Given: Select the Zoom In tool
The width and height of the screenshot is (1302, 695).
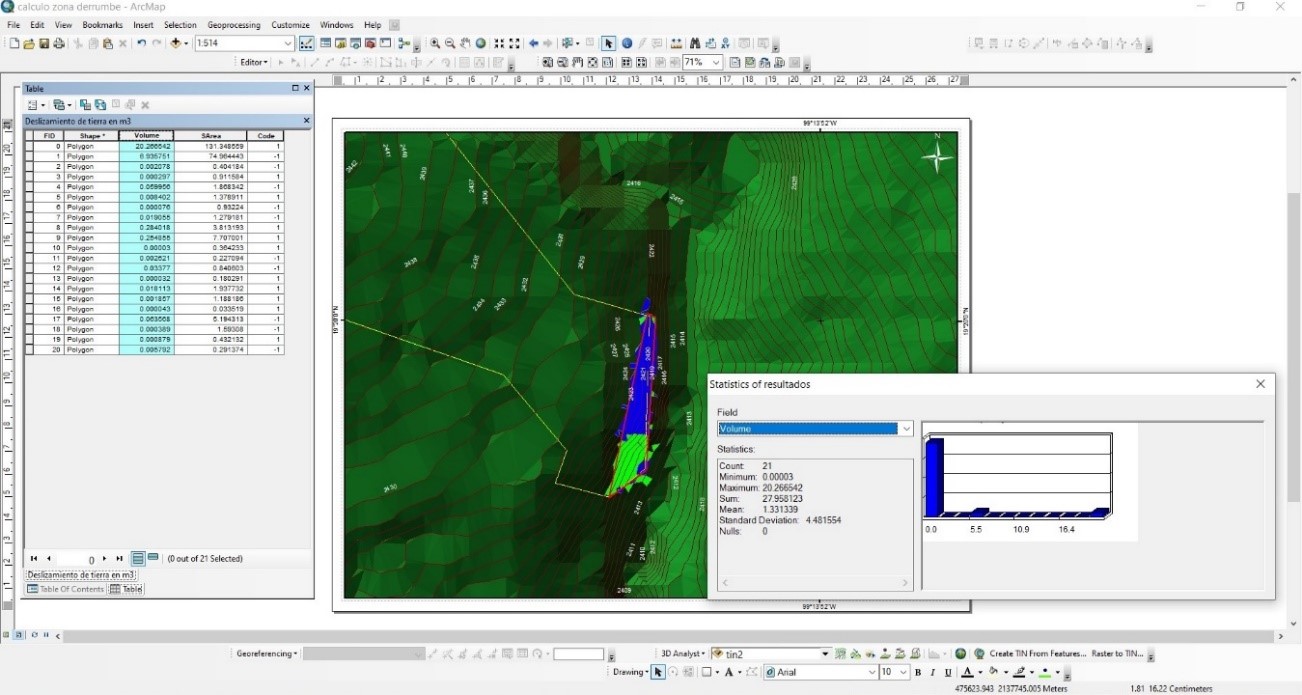Looking at the screenshot, I should click(435, 44).
